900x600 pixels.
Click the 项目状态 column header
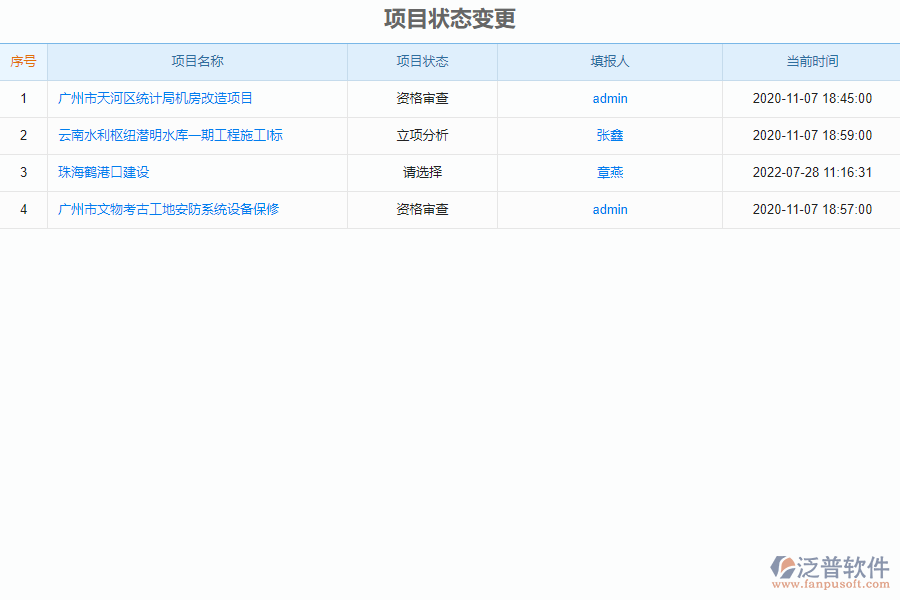(422, 61)
